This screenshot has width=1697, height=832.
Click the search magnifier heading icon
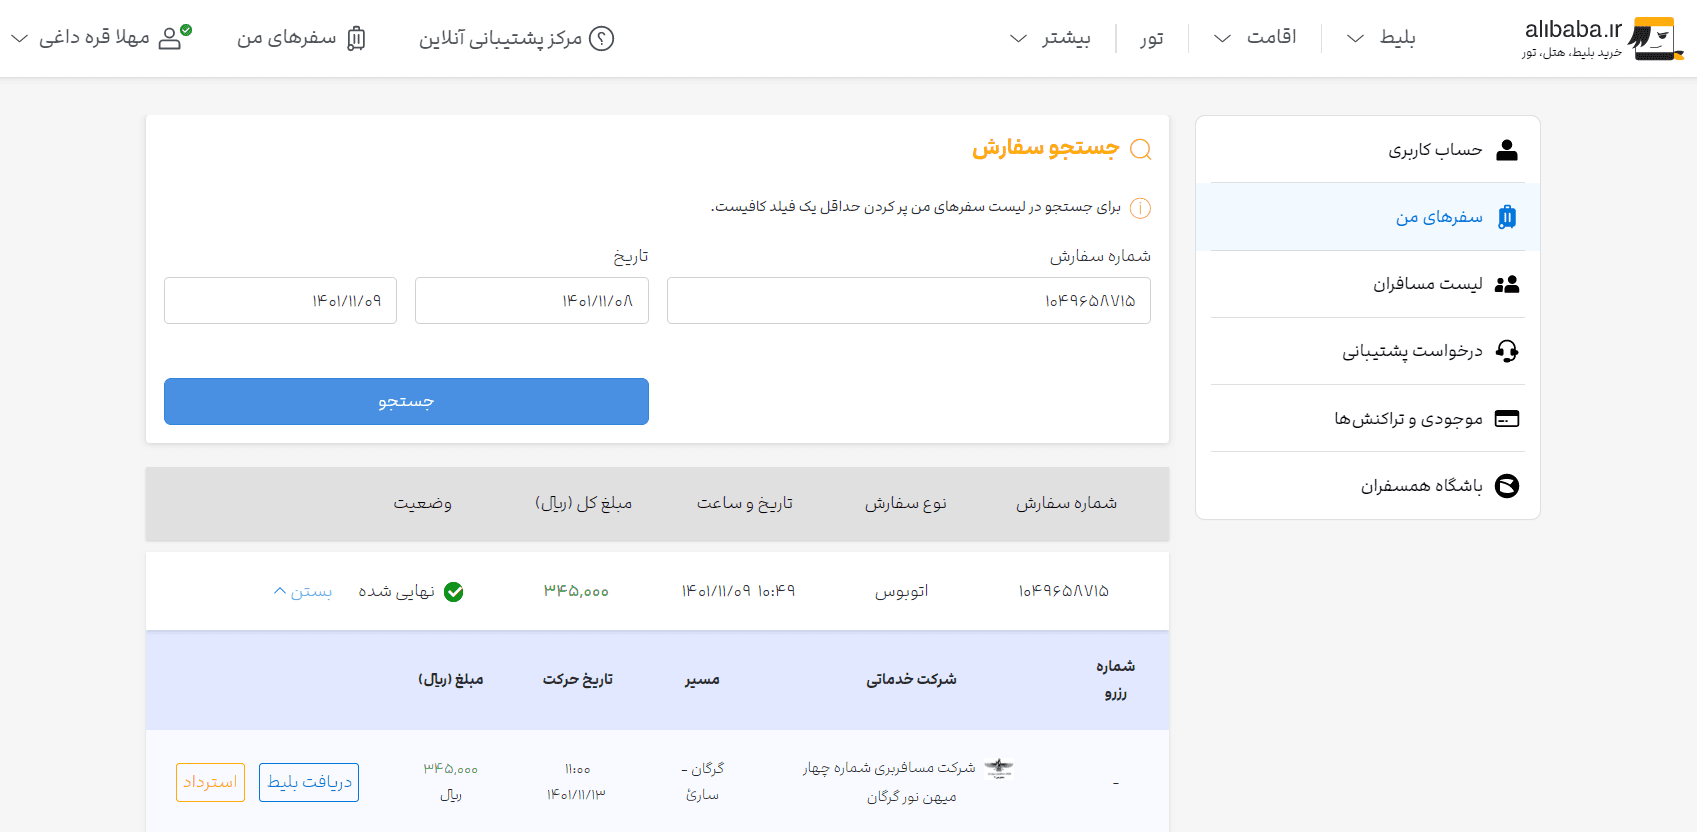click(x=1140, y=149)
